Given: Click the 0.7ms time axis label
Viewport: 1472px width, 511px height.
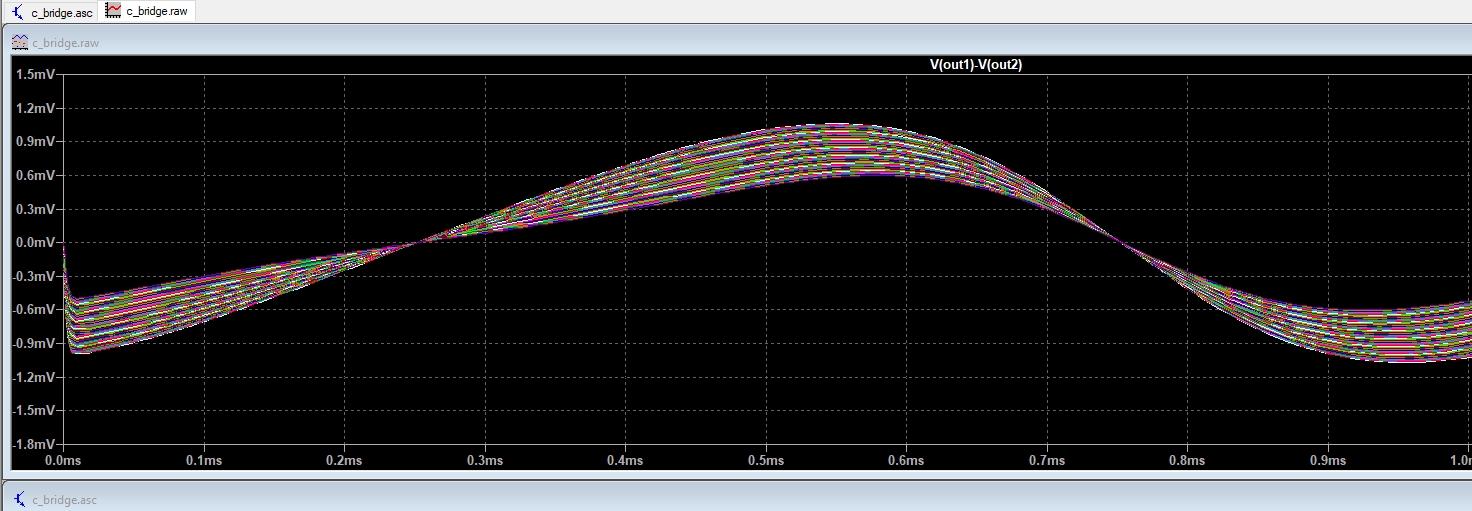Looking at the screenshot, I should pyautogui.click(x=1047, y=461).
